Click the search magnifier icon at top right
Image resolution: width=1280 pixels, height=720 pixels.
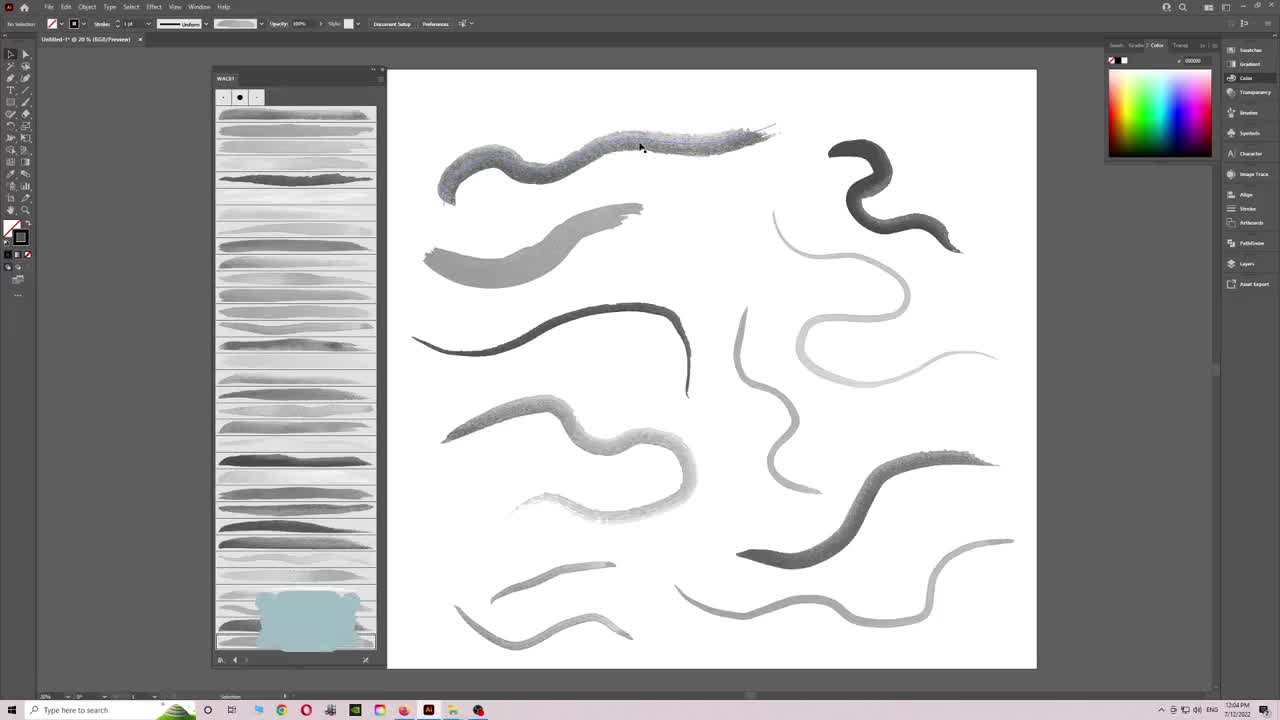click(x=1182, y=7)
